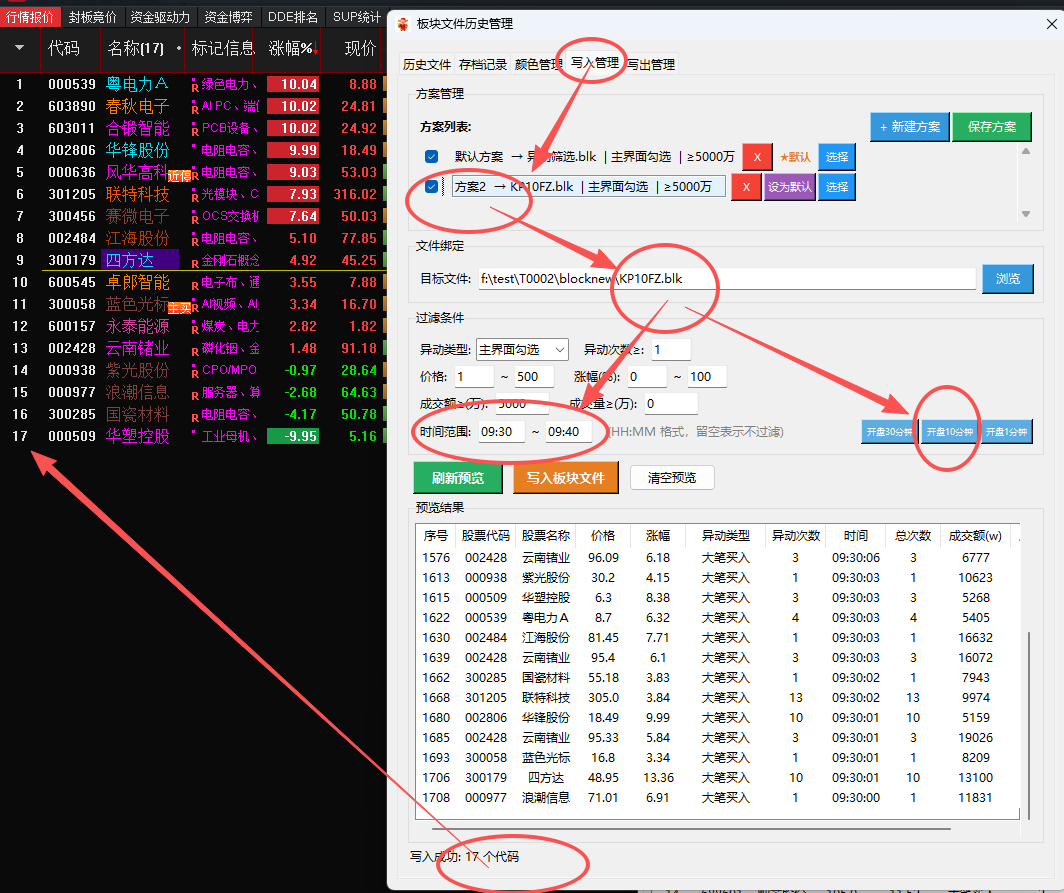Click the 价格 upper limit field showing 500
This screenshot has height=893, width=1064.
(534, 377)
